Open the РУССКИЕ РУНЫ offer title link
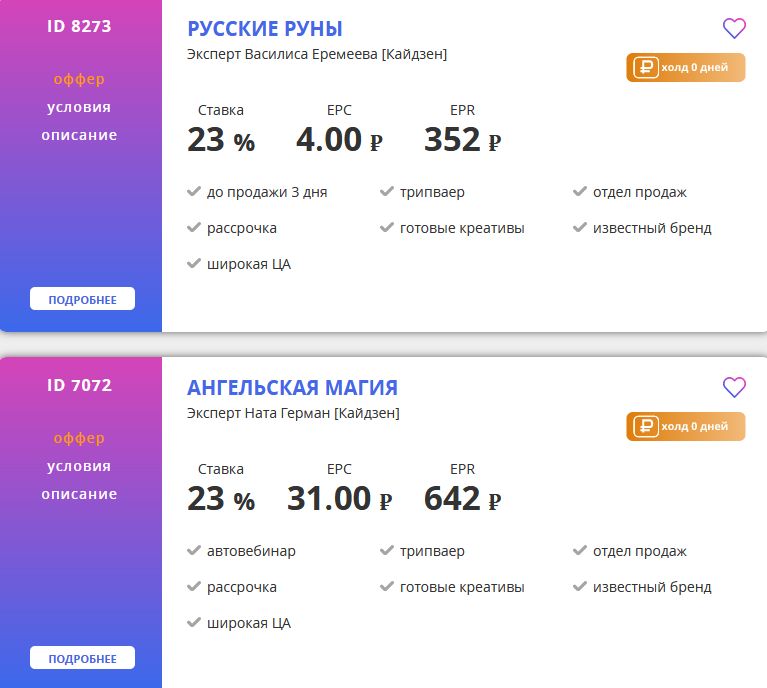Viewport: 767px width, 688px height. [265, 29]
